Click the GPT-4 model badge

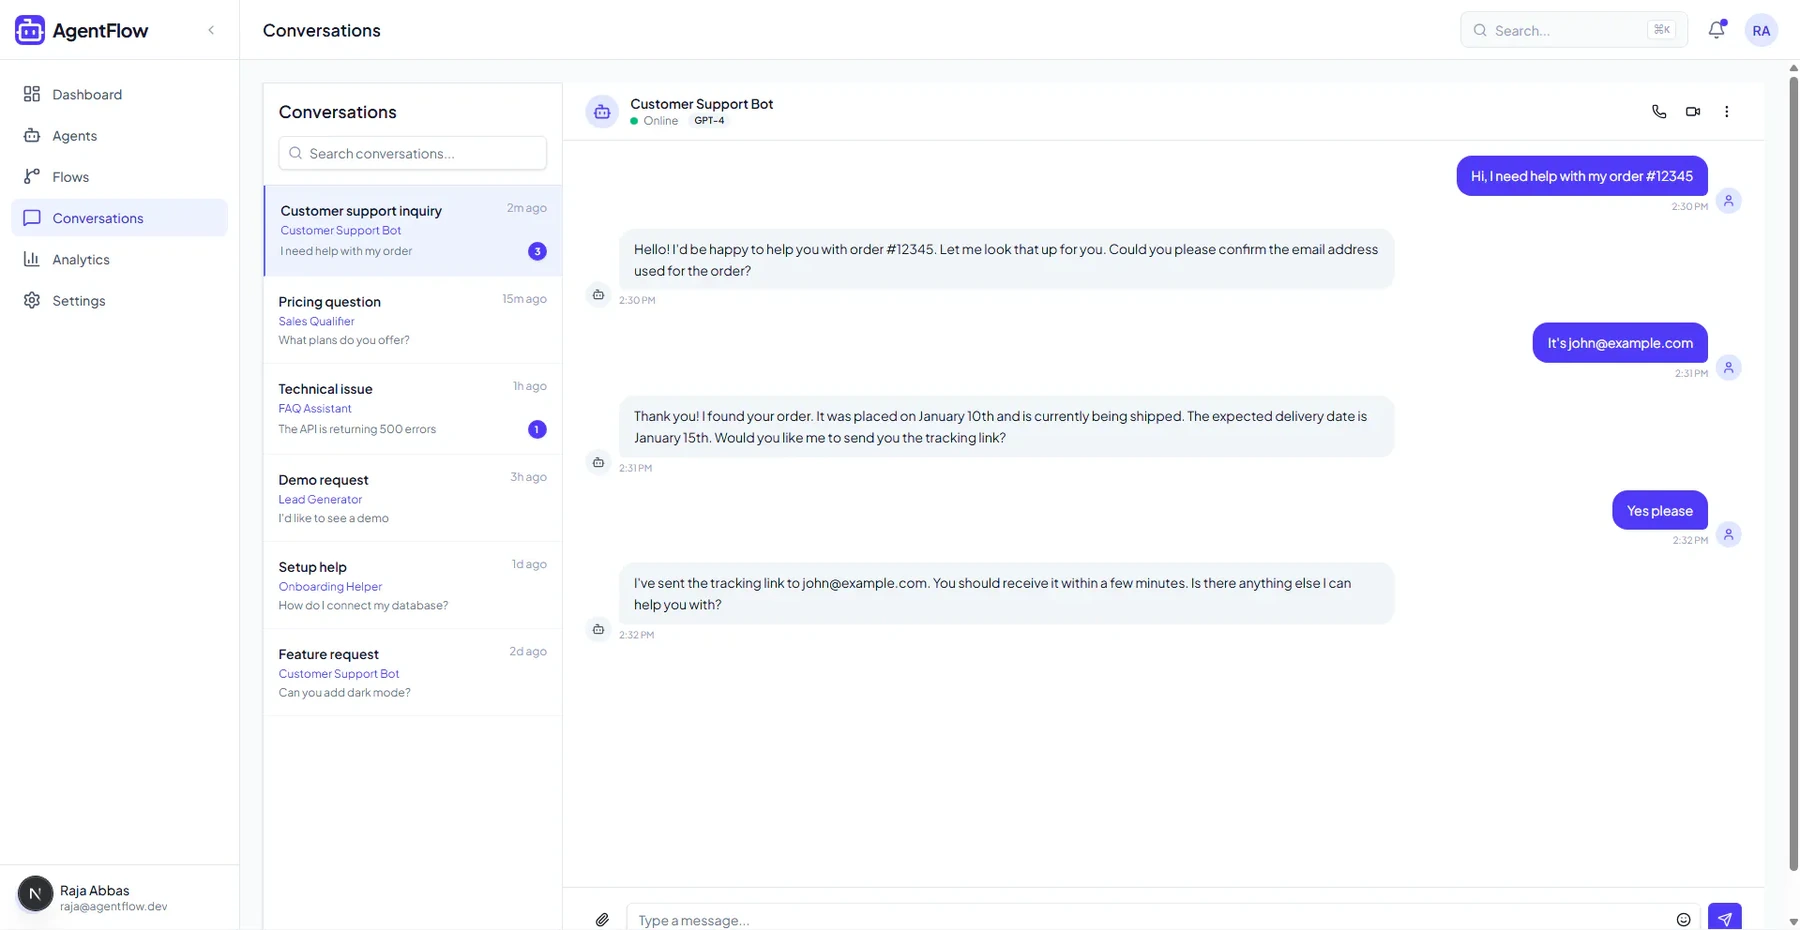click(x=709, y=121)
